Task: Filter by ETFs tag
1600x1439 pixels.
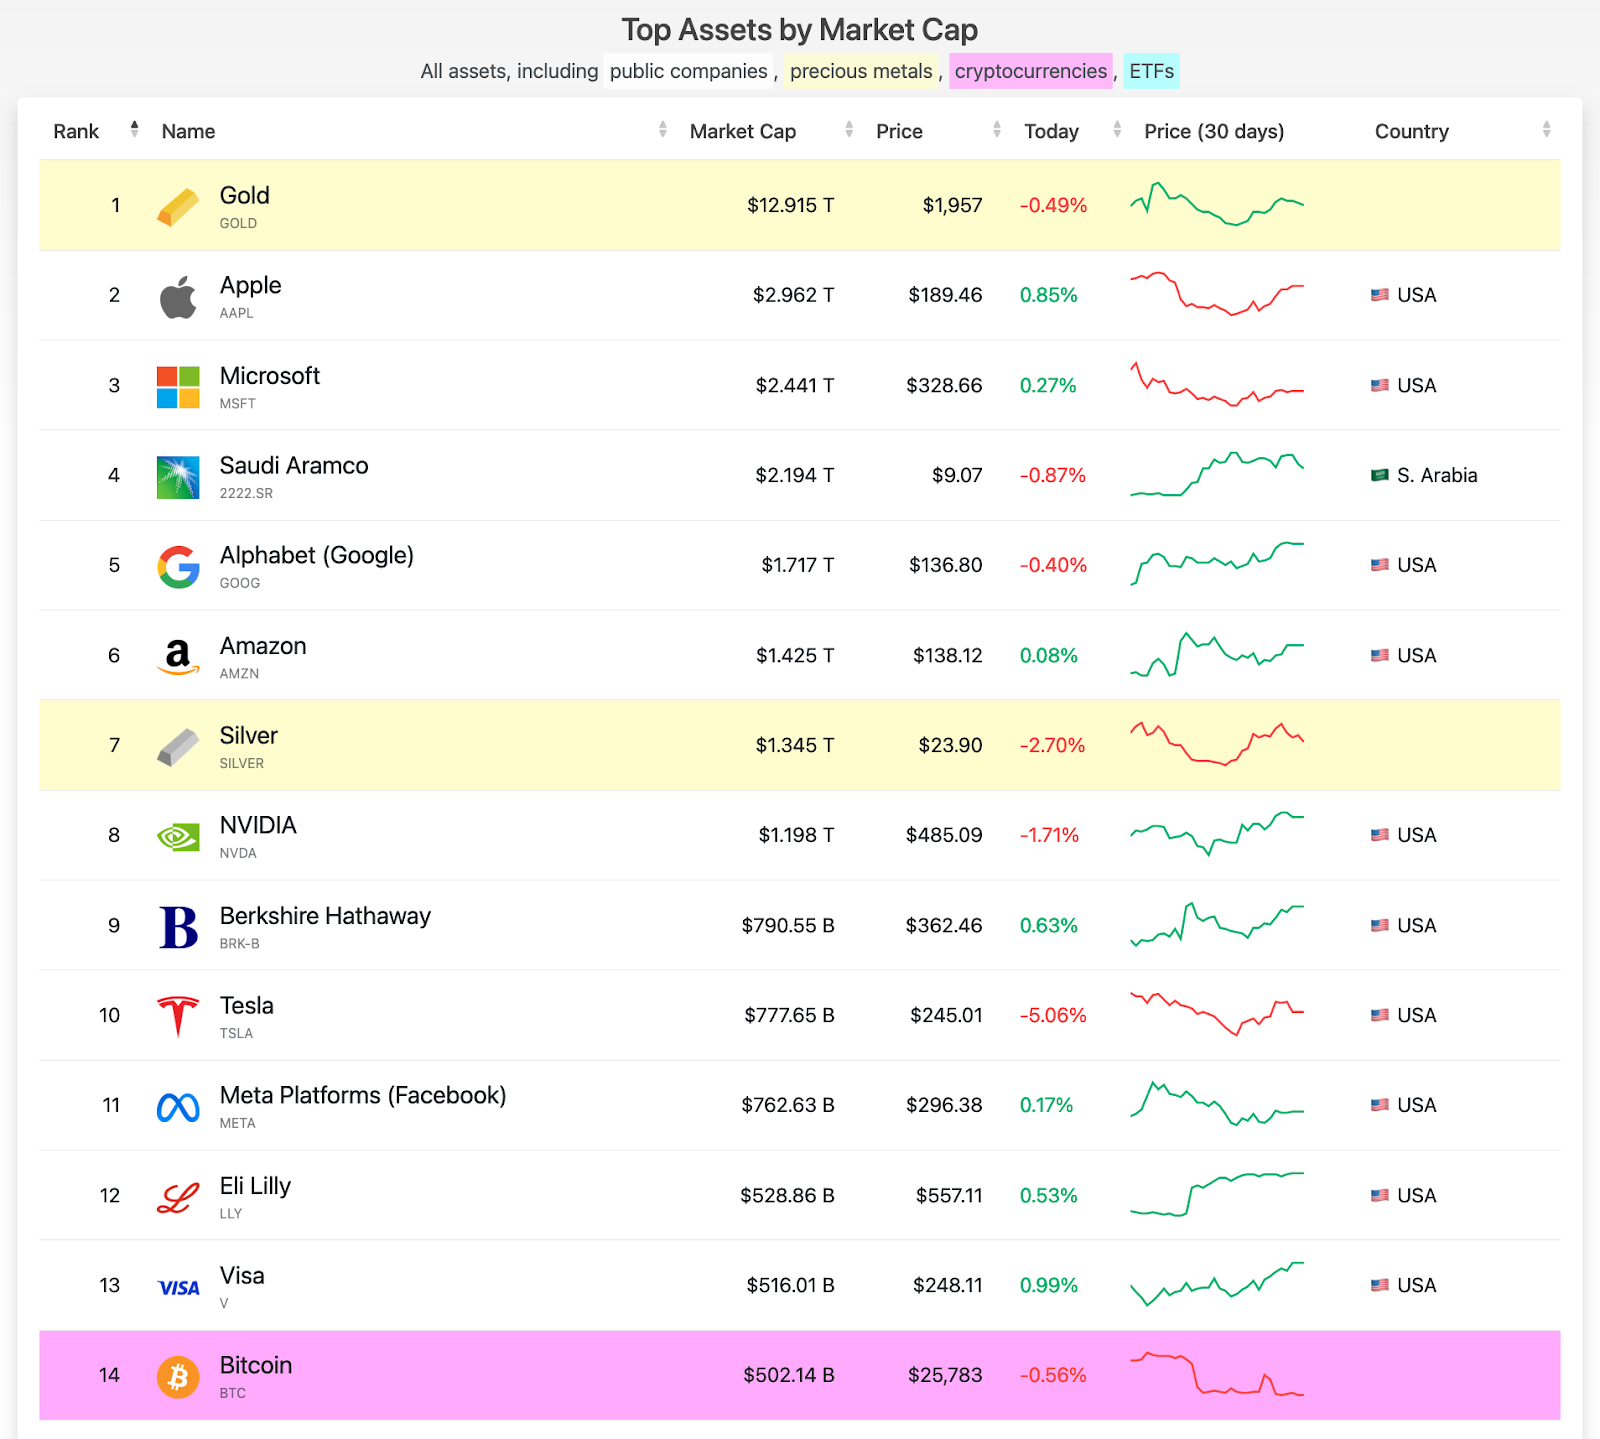Action: coord(1152,71)
